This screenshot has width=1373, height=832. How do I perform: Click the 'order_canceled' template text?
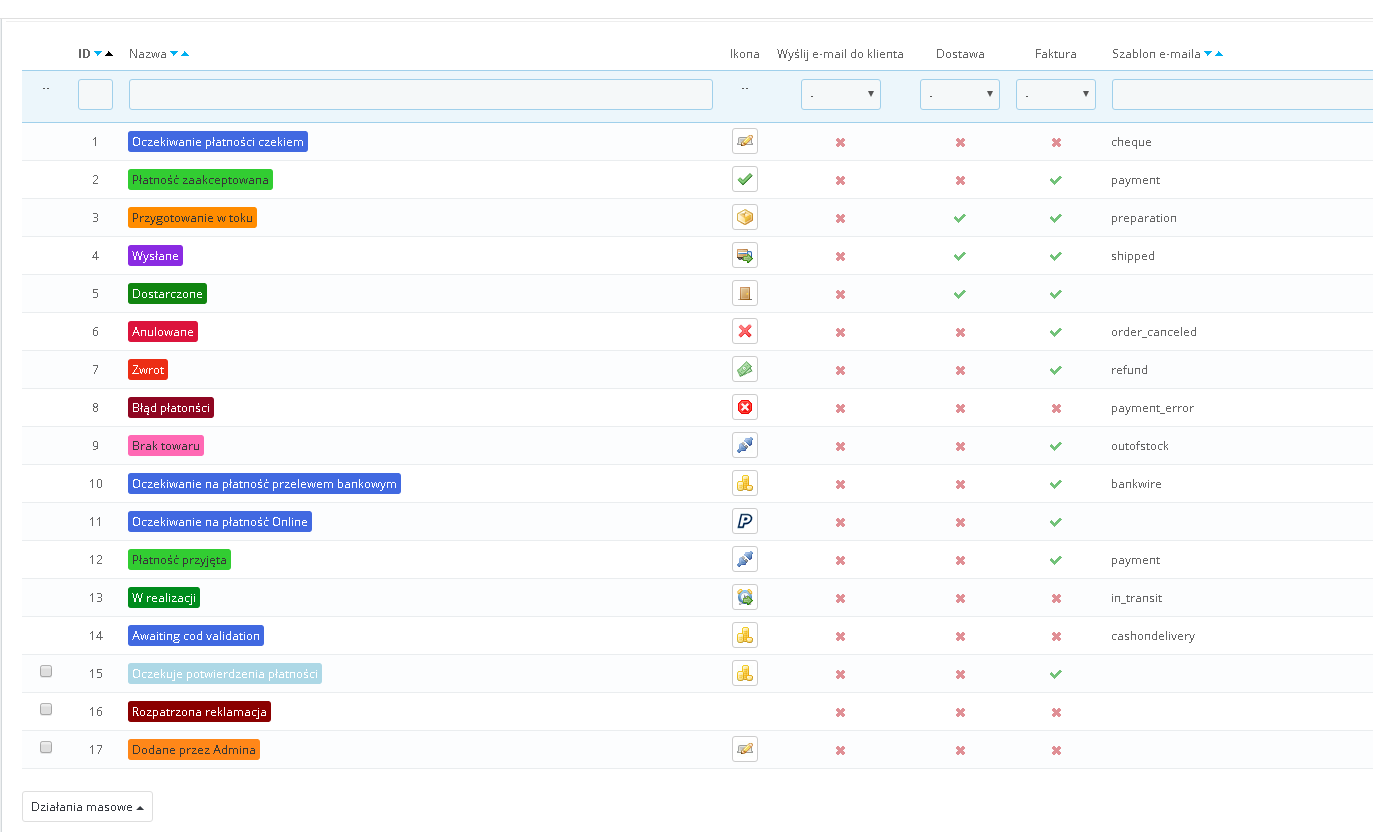[1154, 332]
